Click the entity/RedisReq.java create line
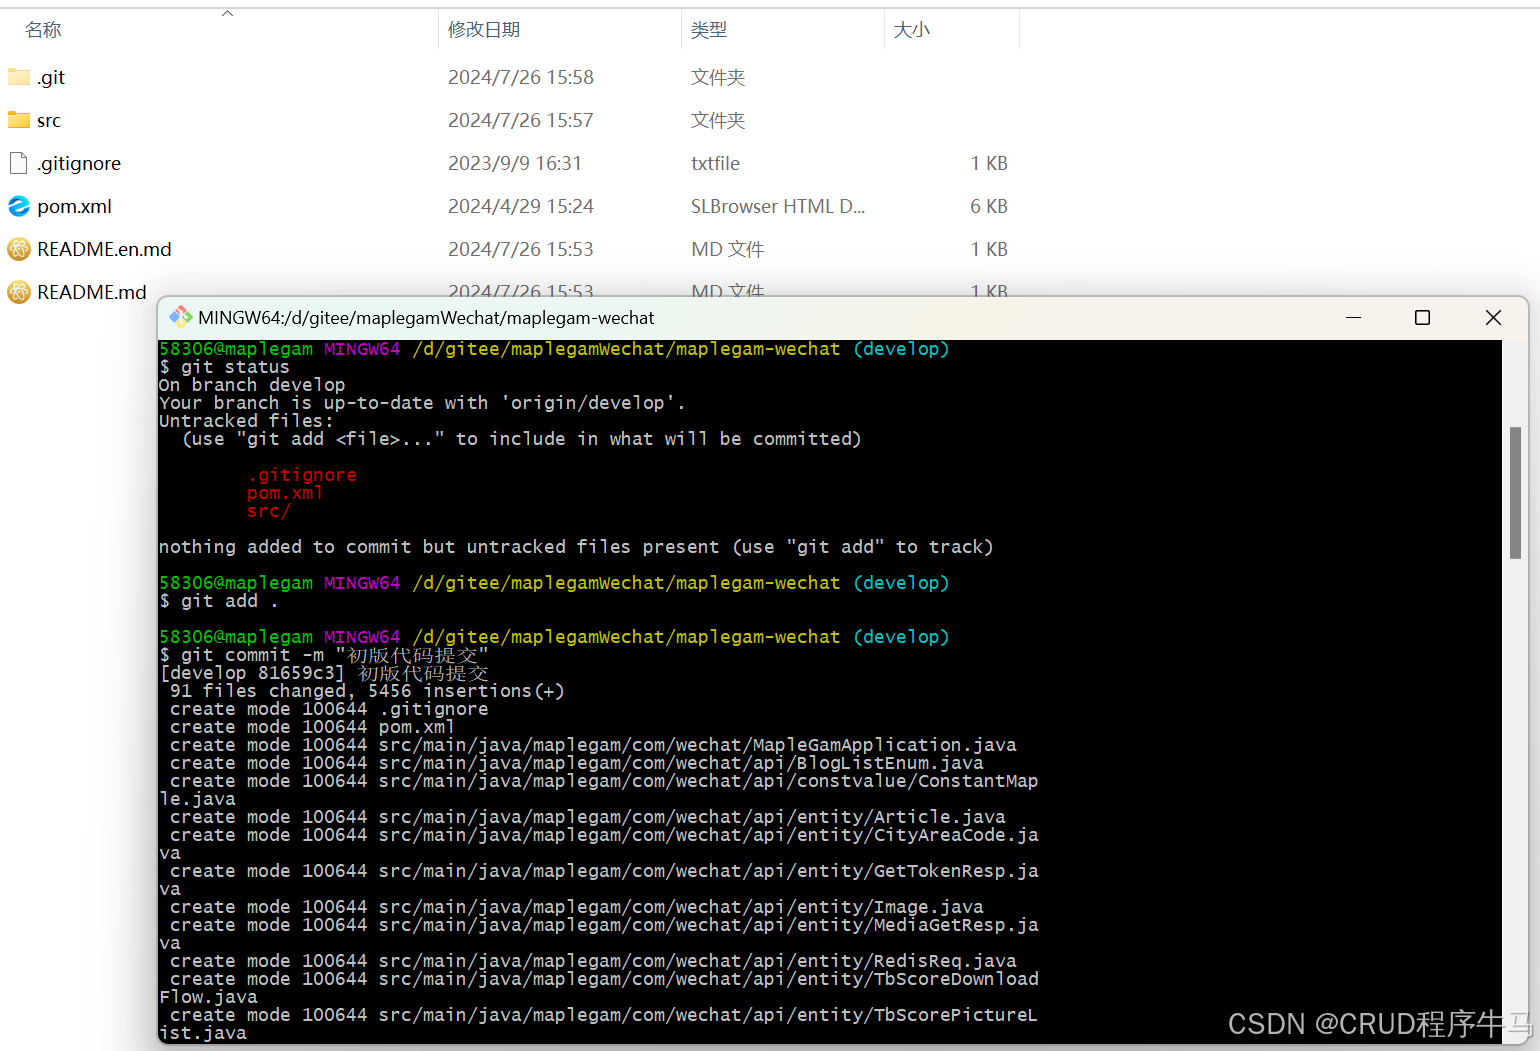The width and height of the screenshot is (1540, 1051). click(593, 961)
